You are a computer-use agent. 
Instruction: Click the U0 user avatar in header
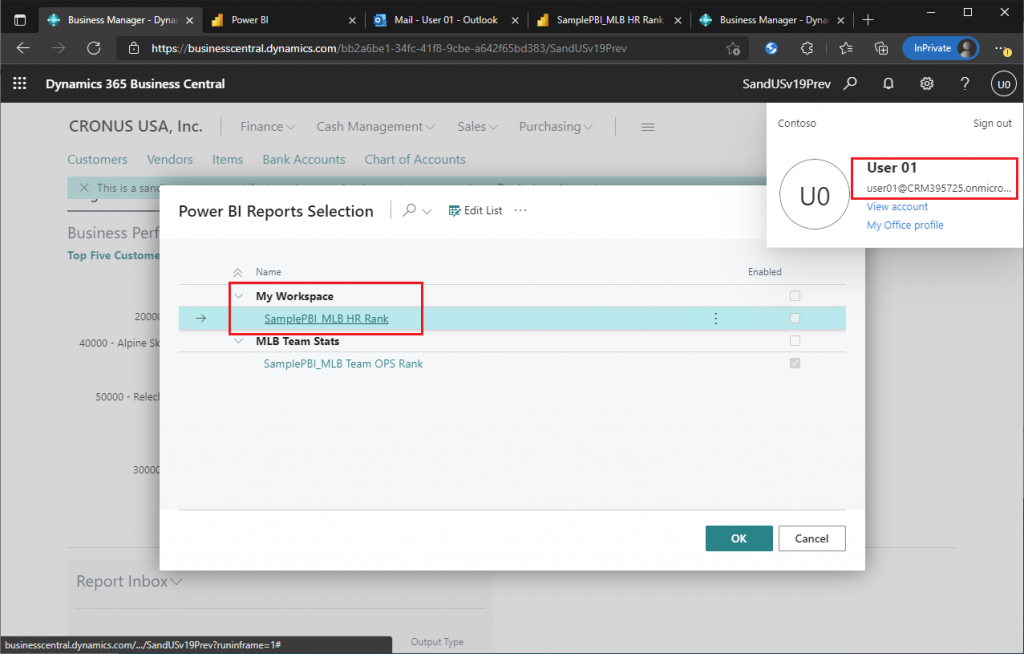[x=1004, y=84]
